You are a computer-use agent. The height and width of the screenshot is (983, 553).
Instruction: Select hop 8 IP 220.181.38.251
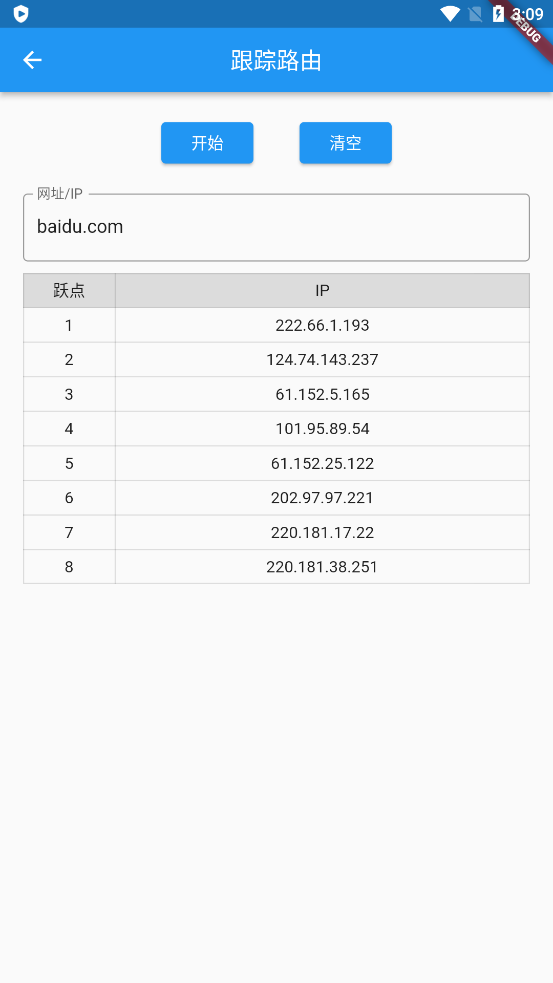tap(322, 567)
